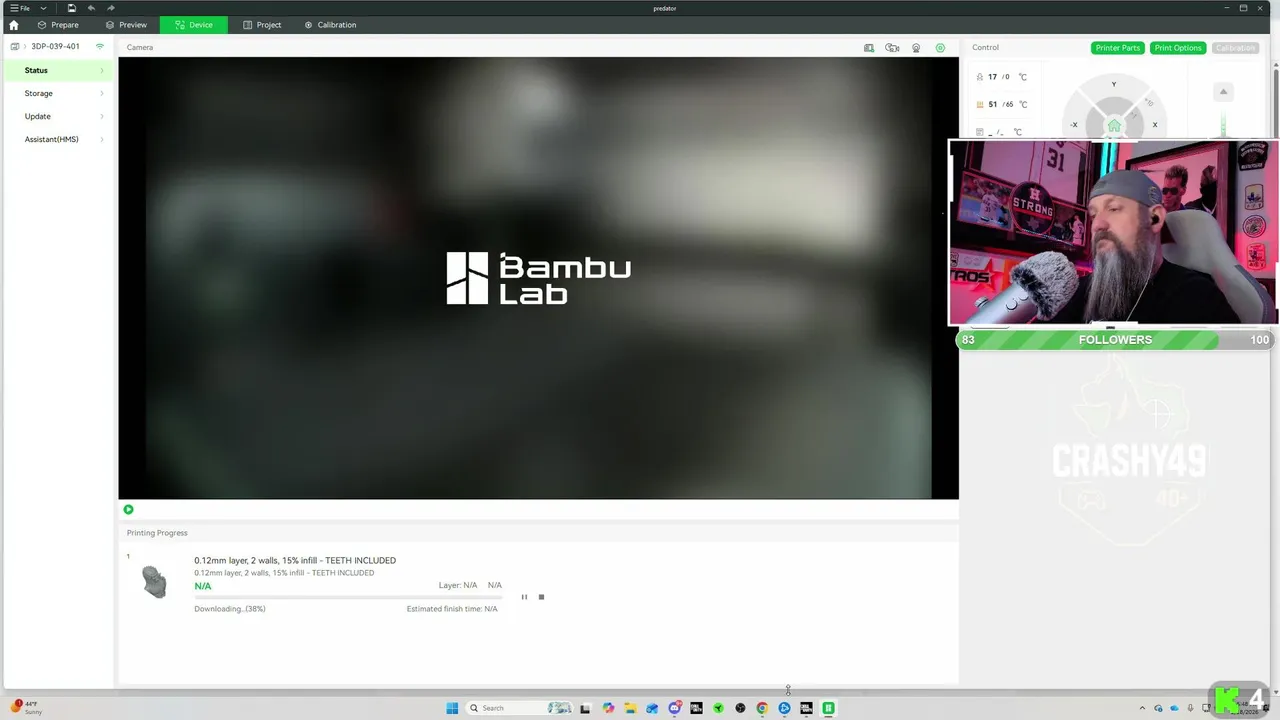
Task: Toggle the timelapse camera icon
Action: (916, 48)
